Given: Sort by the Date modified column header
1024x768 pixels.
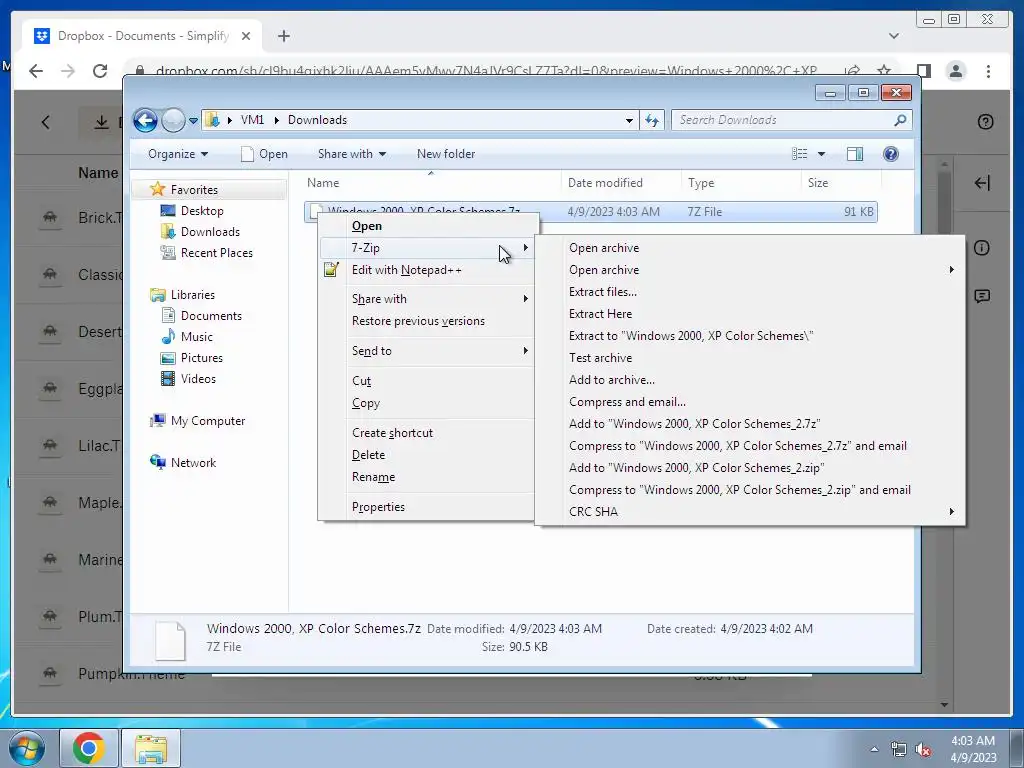Looking at the screenshot, I should click(621, 183).
